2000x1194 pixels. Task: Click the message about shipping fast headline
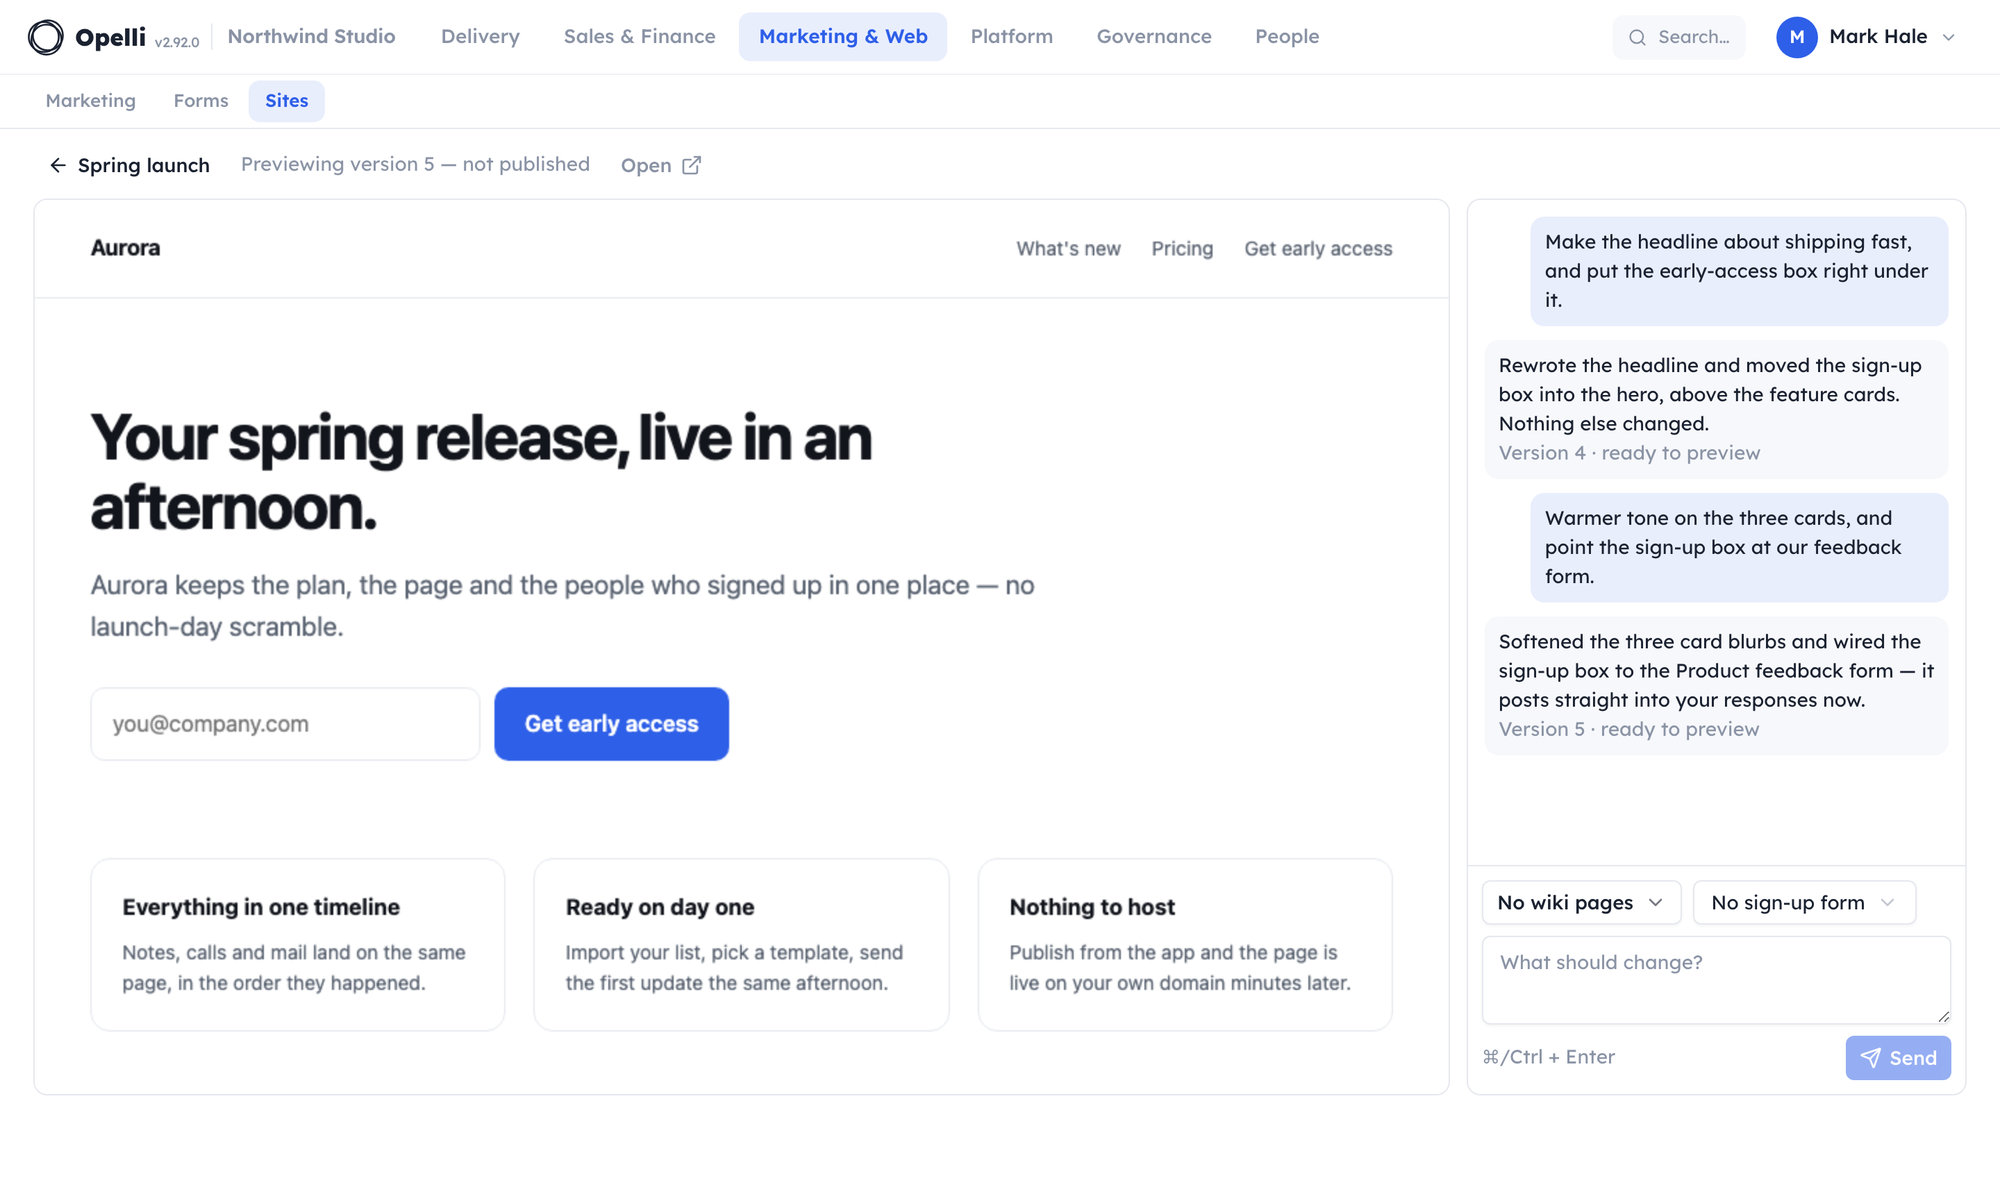tap(1739, 271)
